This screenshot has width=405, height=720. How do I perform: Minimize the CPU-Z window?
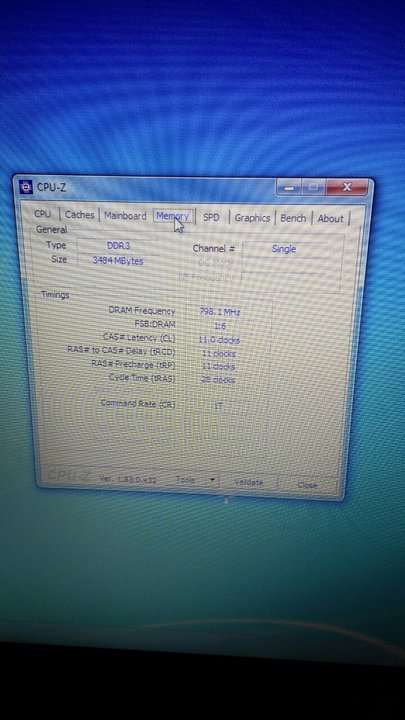(x=288, y=187)
